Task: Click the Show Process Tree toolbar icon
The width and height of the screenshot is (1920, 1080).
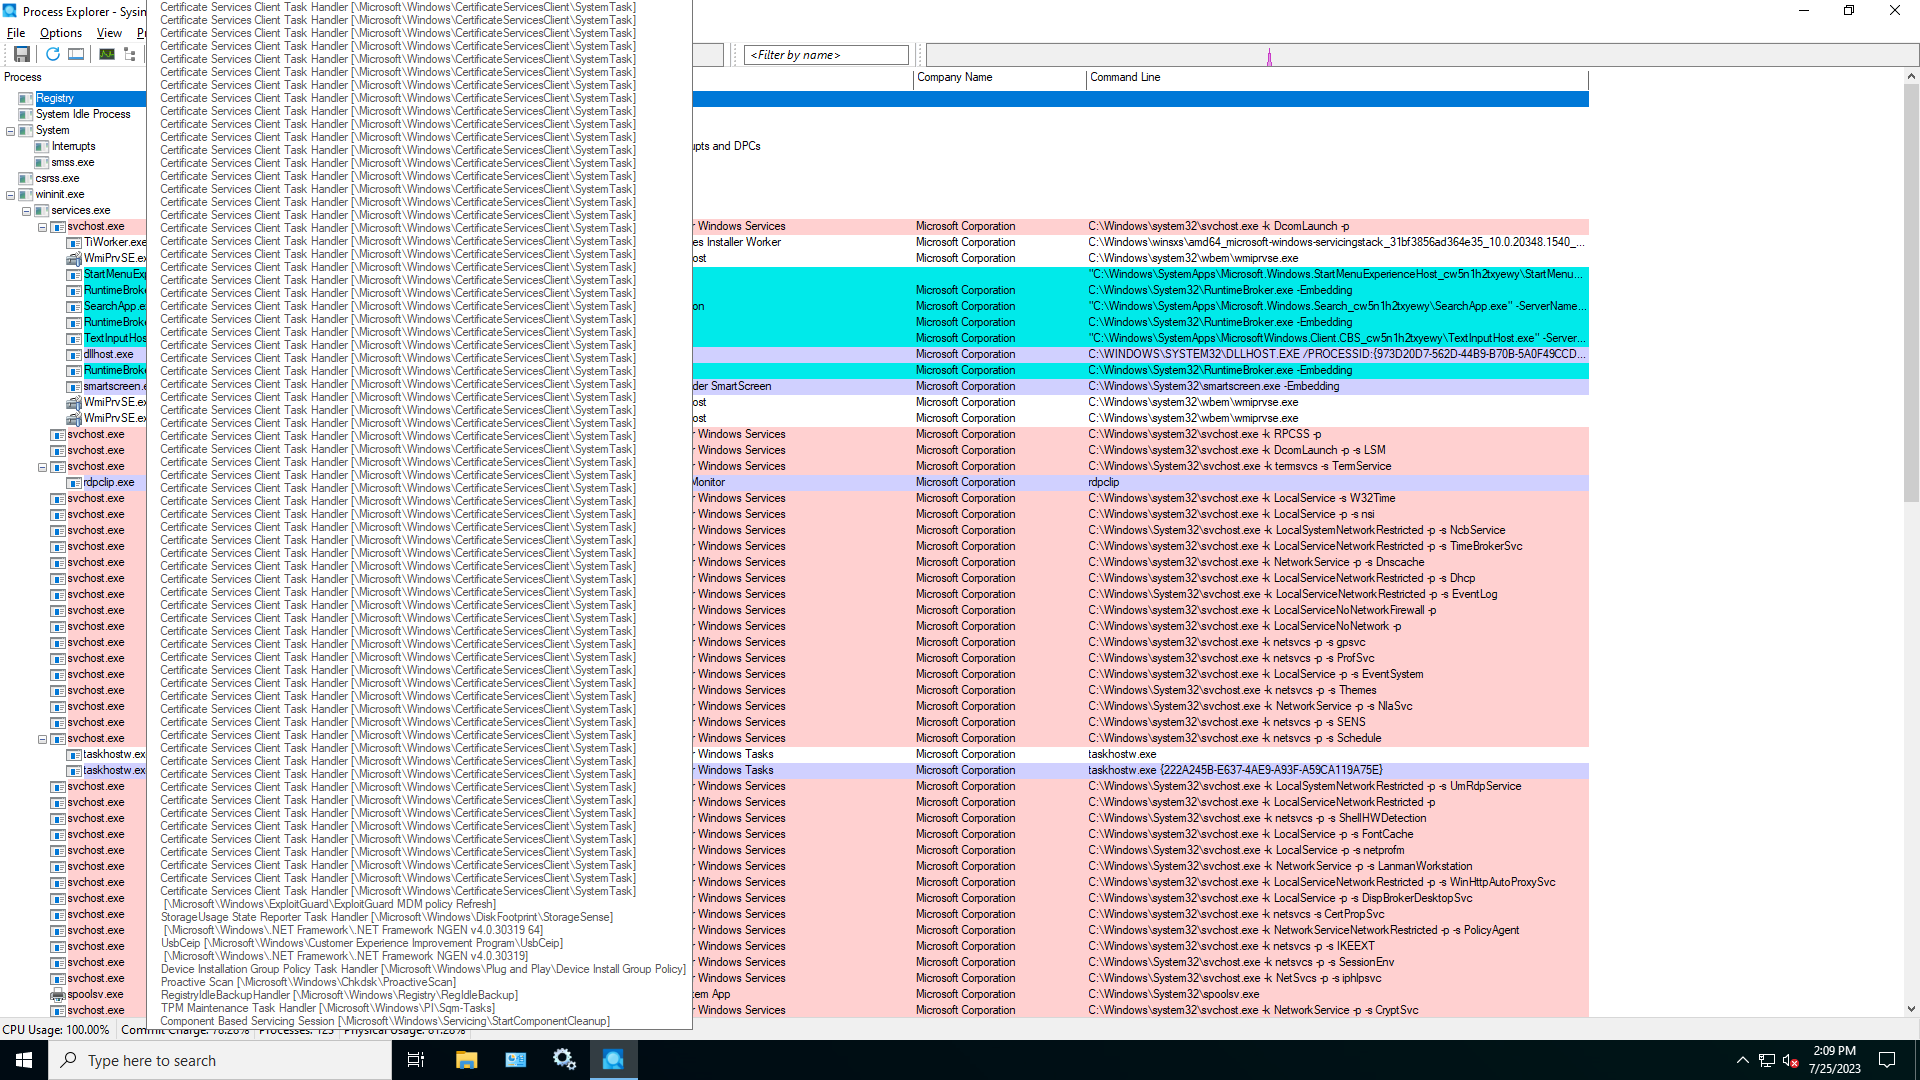Action: [x=130, y=54]
